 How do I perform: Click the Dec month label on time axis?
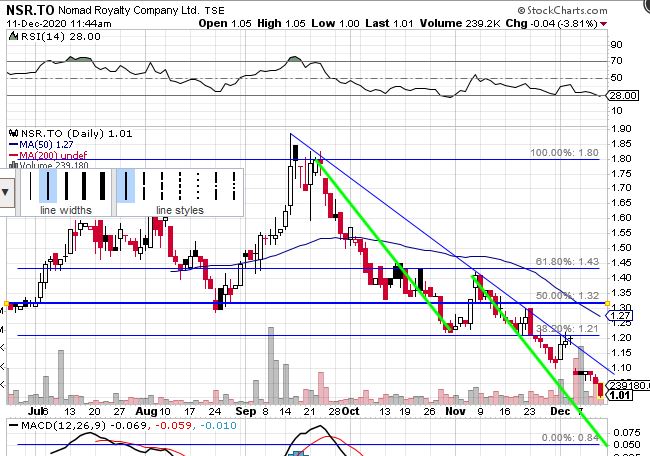(x=560, y=411)
